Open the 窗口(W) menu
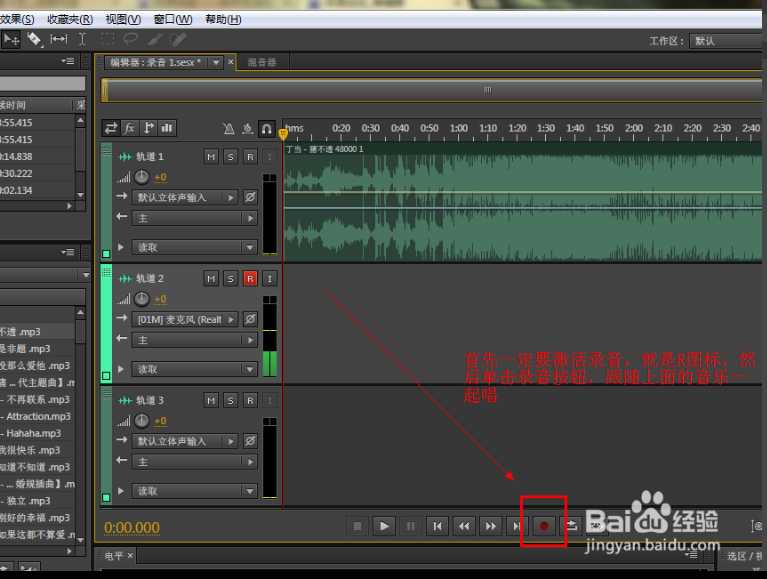This screenshot has width=767, height=579. (x=173, y=20)
